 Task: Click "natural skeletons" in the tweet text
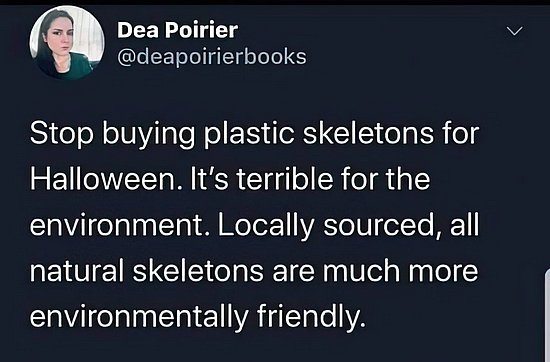coord(147,271)
